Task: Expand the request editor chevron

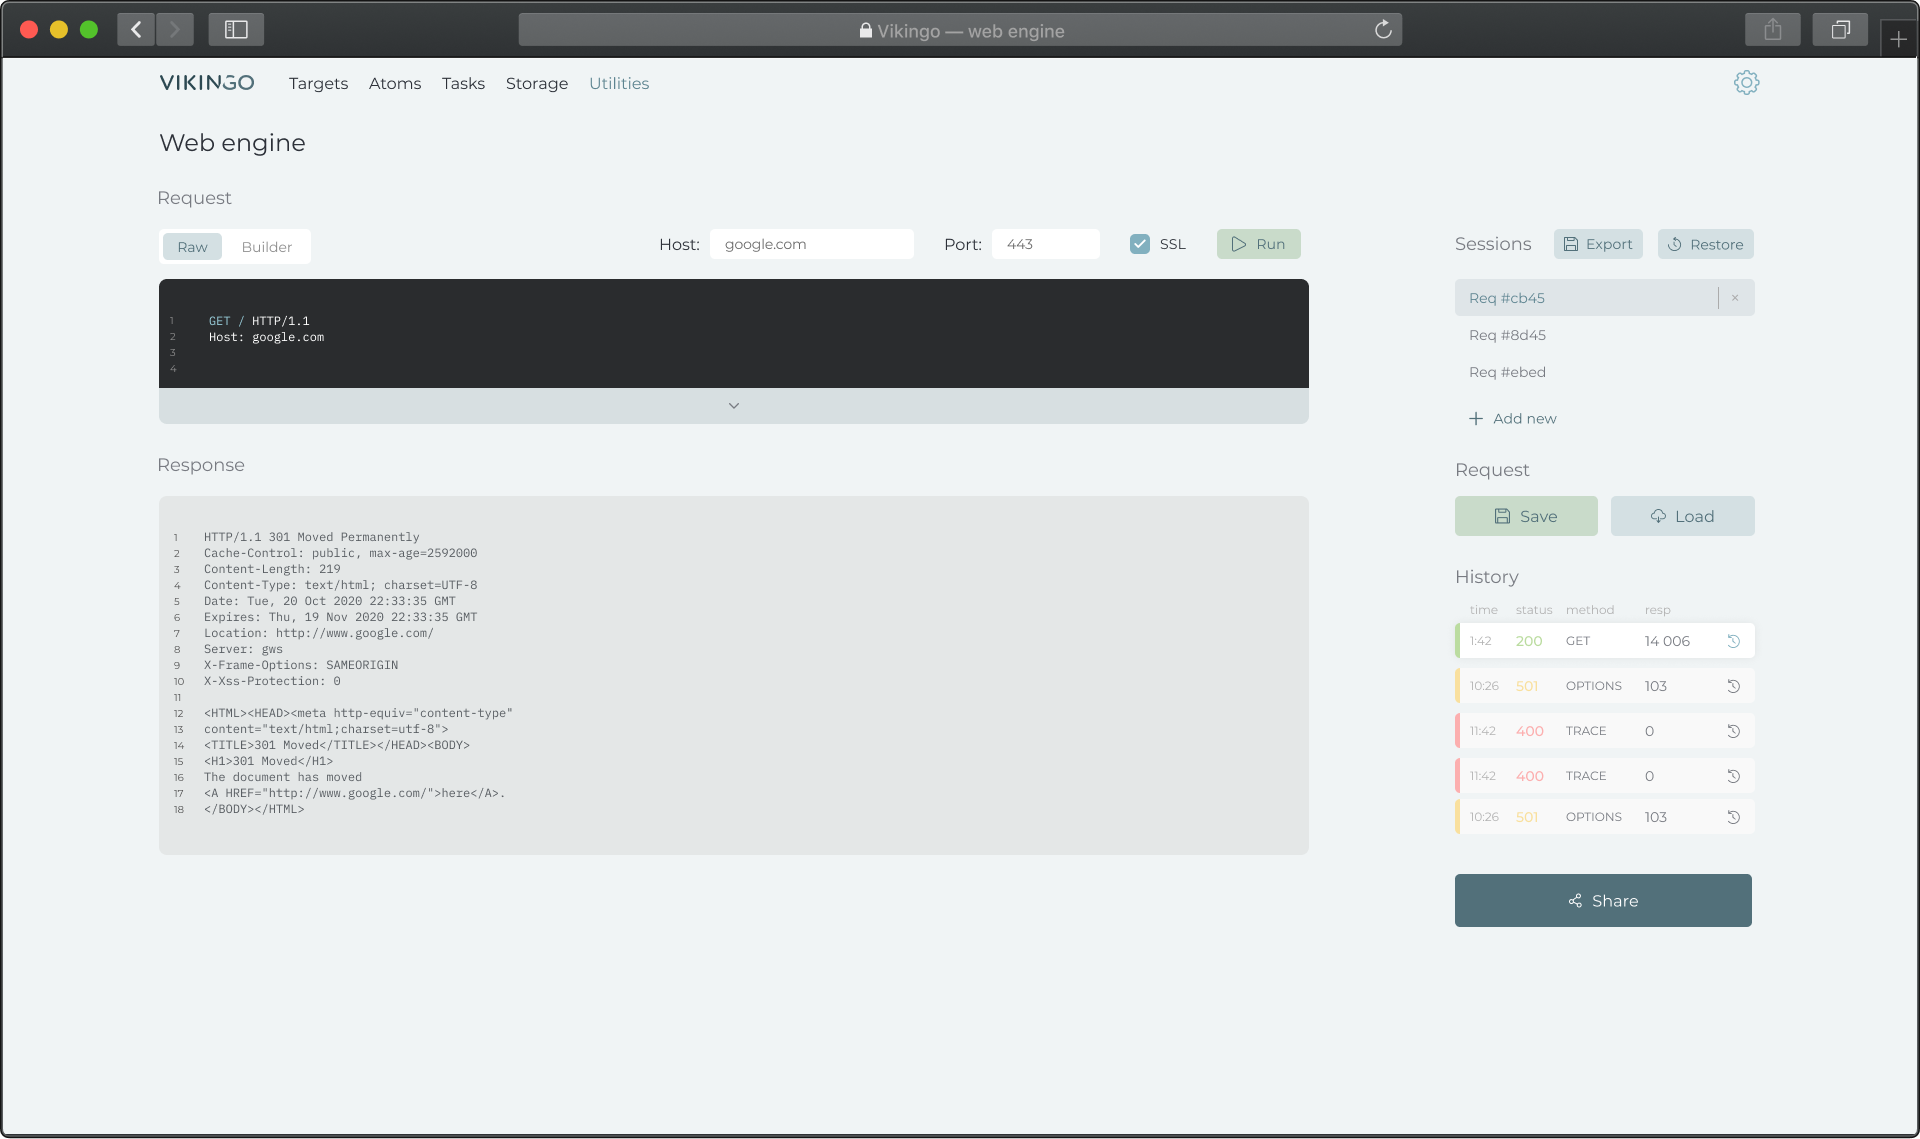Action: [733, 406]
